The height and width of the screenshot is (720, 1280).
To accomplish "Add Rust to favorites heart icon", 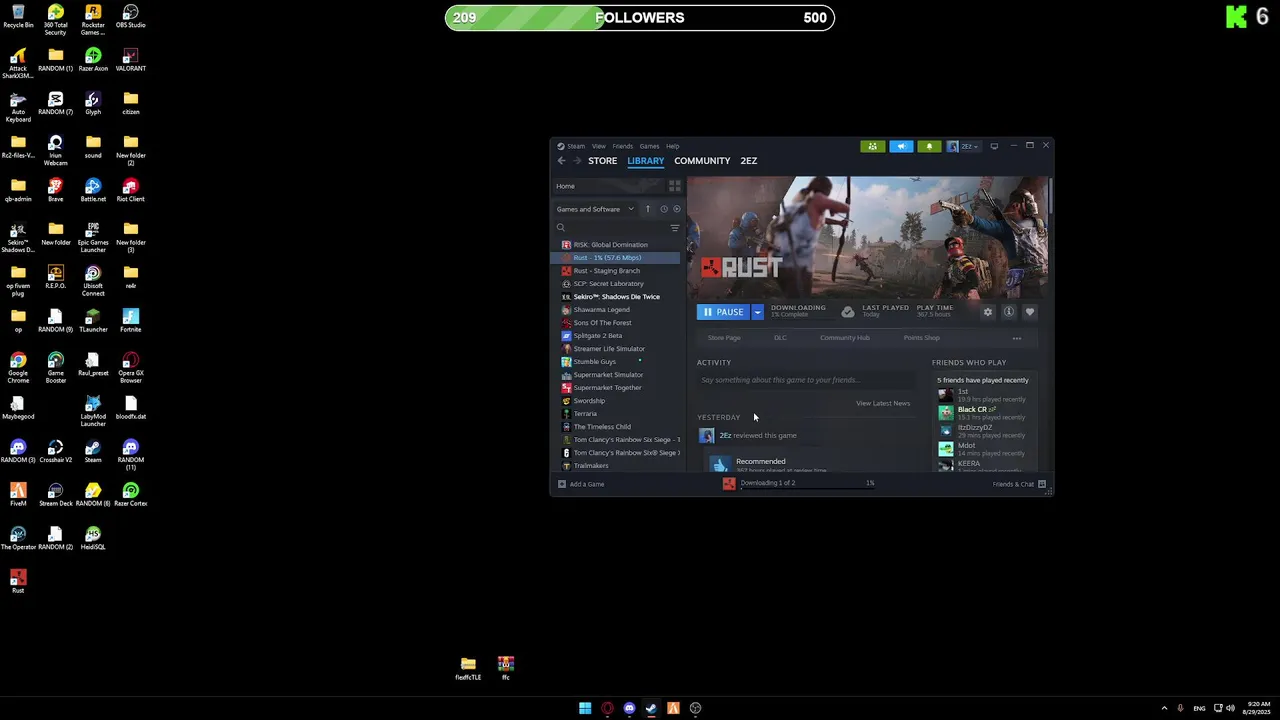I will (x=1030, y=312).
